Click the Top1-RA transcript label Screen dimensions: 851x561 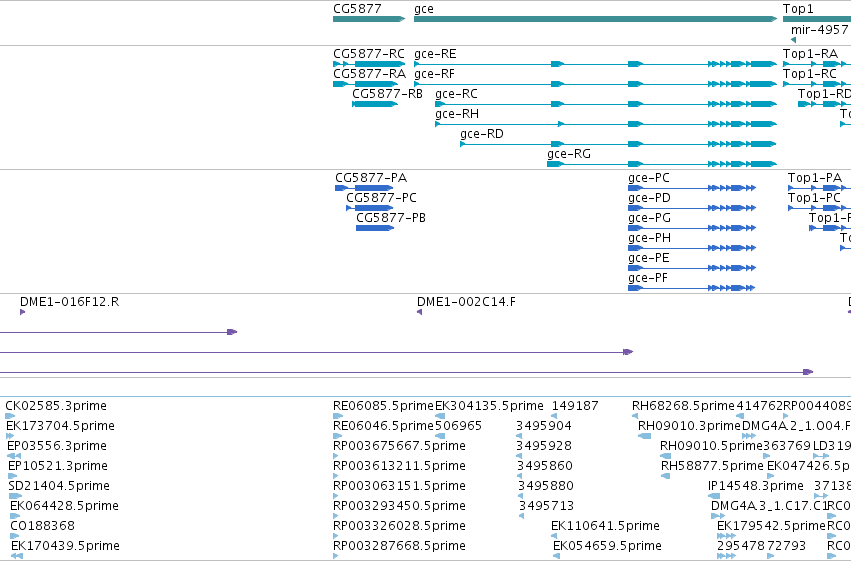pyautogui.click(x=810, y=54)
